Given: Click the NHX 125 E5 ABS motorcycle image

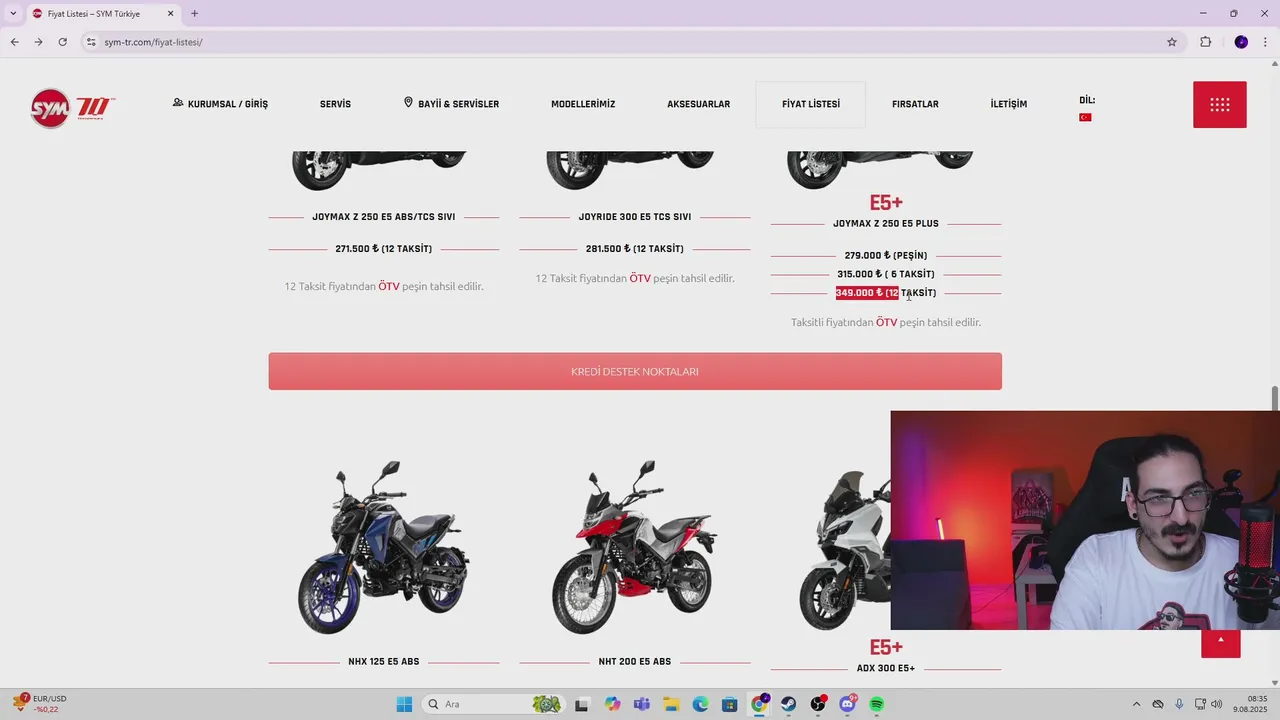Looking at the screenshot, I should [384, 547].
